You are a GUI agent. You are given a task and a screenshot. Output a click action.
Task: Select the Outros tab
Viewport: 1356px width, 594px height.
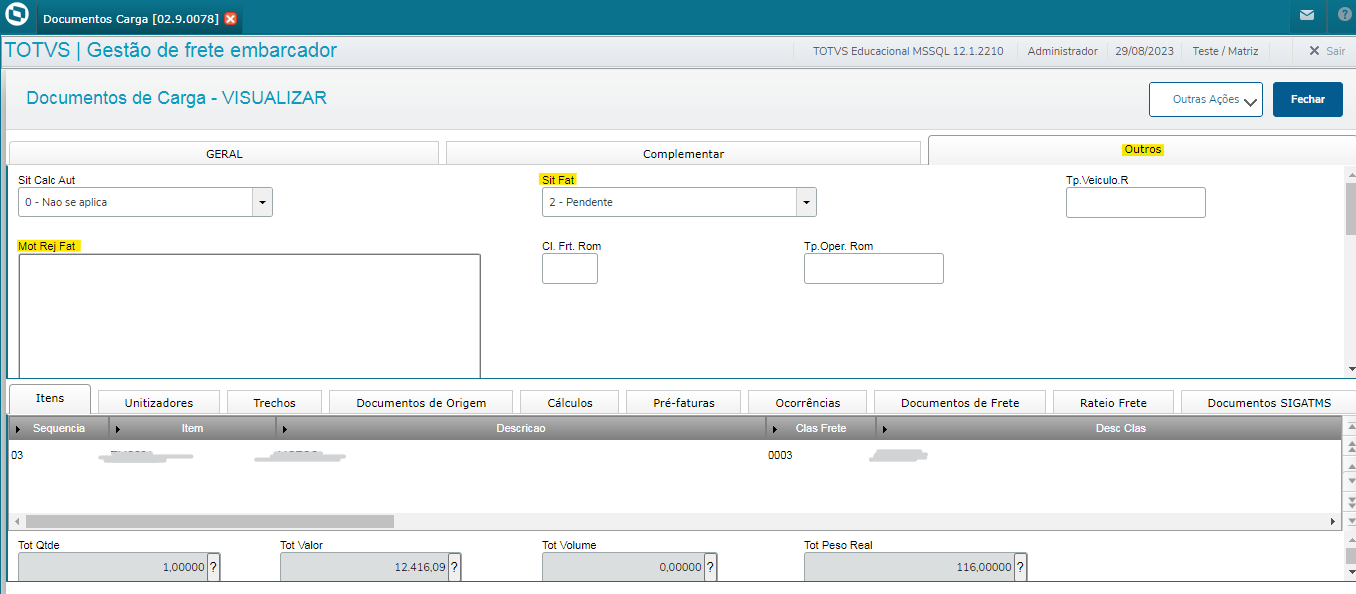coord(1142,150)
